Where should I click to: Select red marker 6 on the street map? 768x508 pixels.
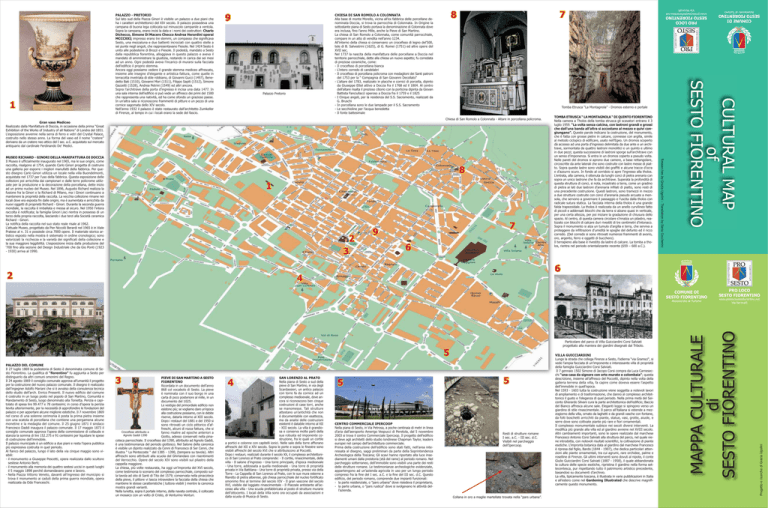coord(408,247)
